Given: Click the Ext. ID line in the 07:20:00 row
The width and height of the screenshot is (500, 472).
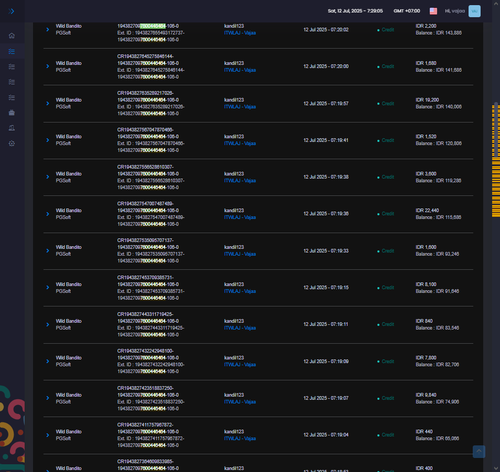Looking at the screenshot, I should point(151,73).
